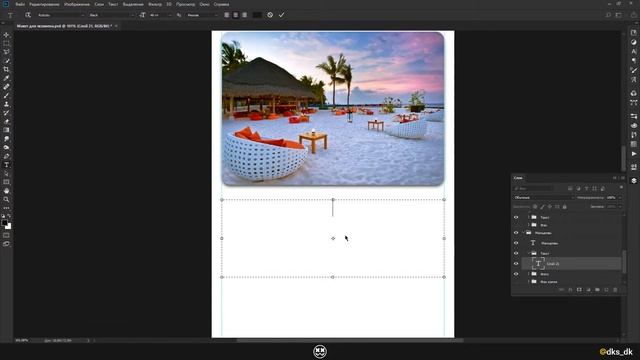Image resolution: width=640 pixels, height=360 pixels.
Task: Open the Справка menu
Action: coord(221,4)
